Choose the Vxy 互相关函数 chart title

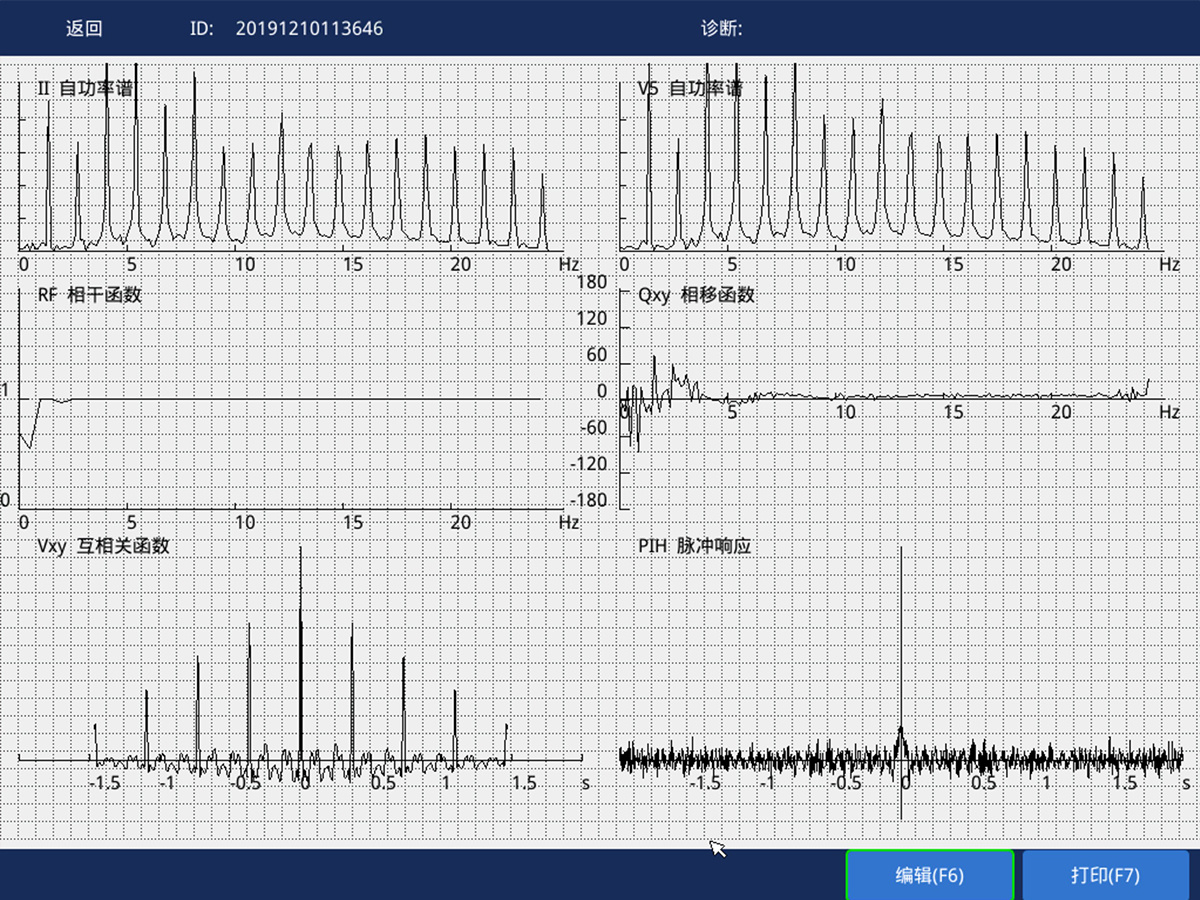(x=103, y=545)
